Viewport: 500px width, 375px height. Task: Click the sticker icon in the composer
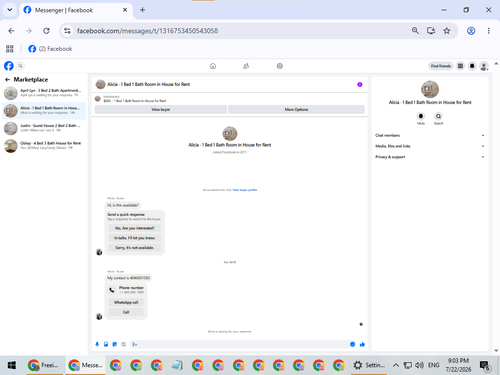click(115, 344)
